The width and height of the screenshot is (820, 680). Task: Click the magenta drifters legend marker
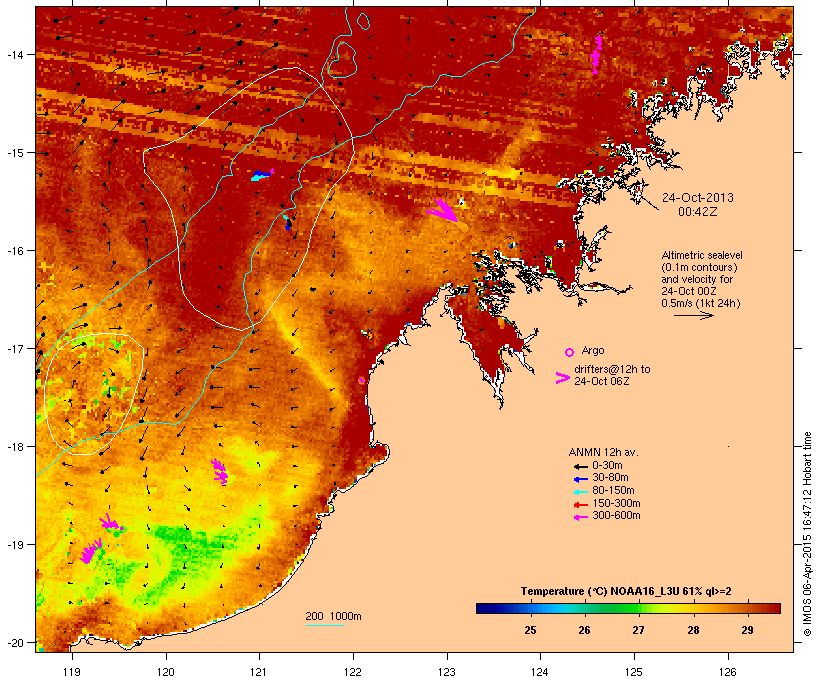click(562, 378)
